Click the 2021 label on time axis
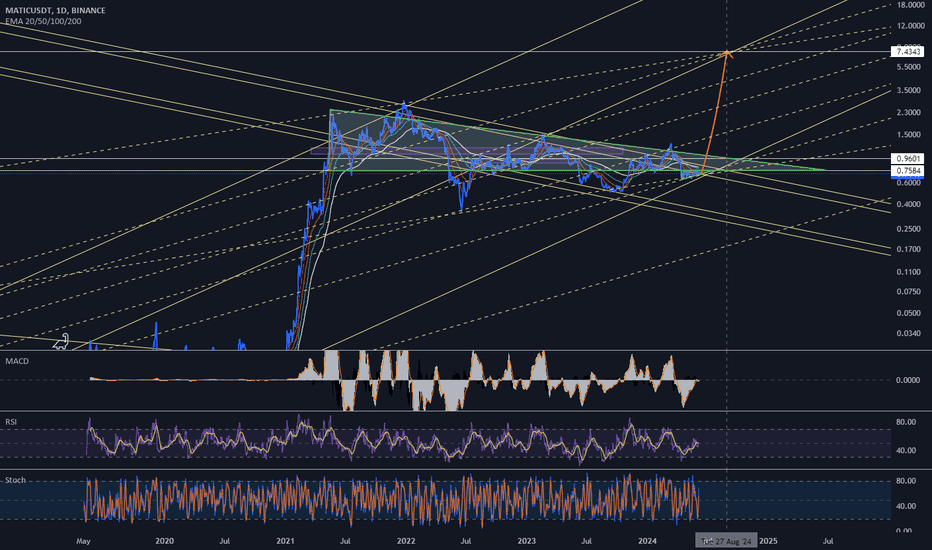Image resolution: width=932 pixels, height=550 pixels. (285, 541)
